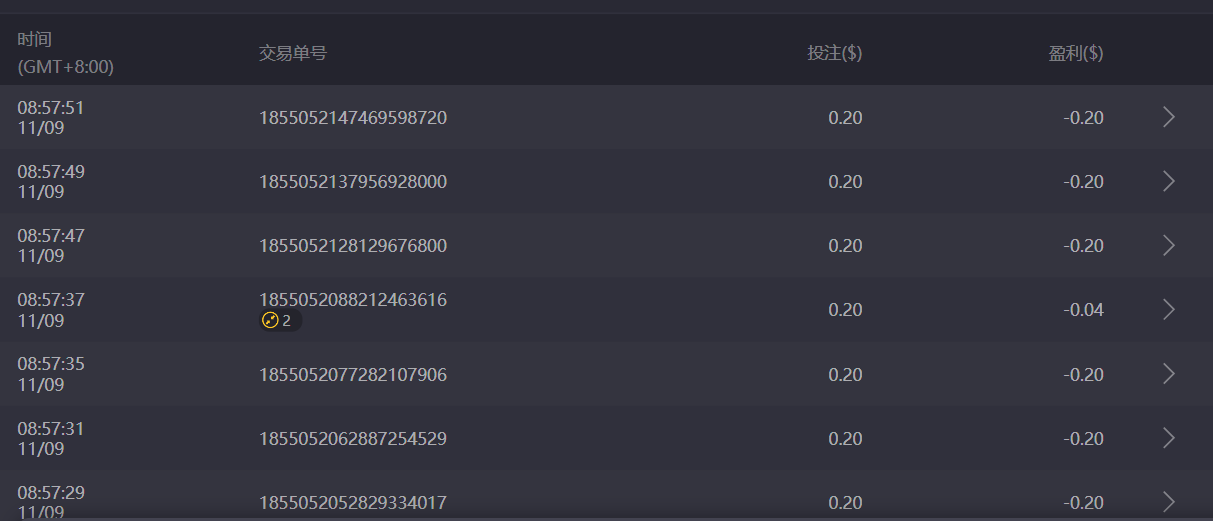The width and height of the screenshot is (1213, 521).
Task: Click the chevron on the 08:57:29 row
Action: (x=1168, y=501)
